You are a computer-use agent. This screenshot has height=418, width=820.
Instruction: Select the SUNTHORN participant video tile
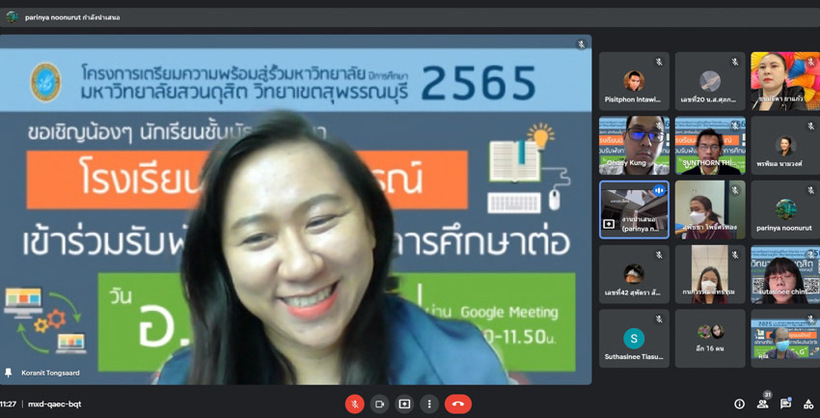[710, 146]
